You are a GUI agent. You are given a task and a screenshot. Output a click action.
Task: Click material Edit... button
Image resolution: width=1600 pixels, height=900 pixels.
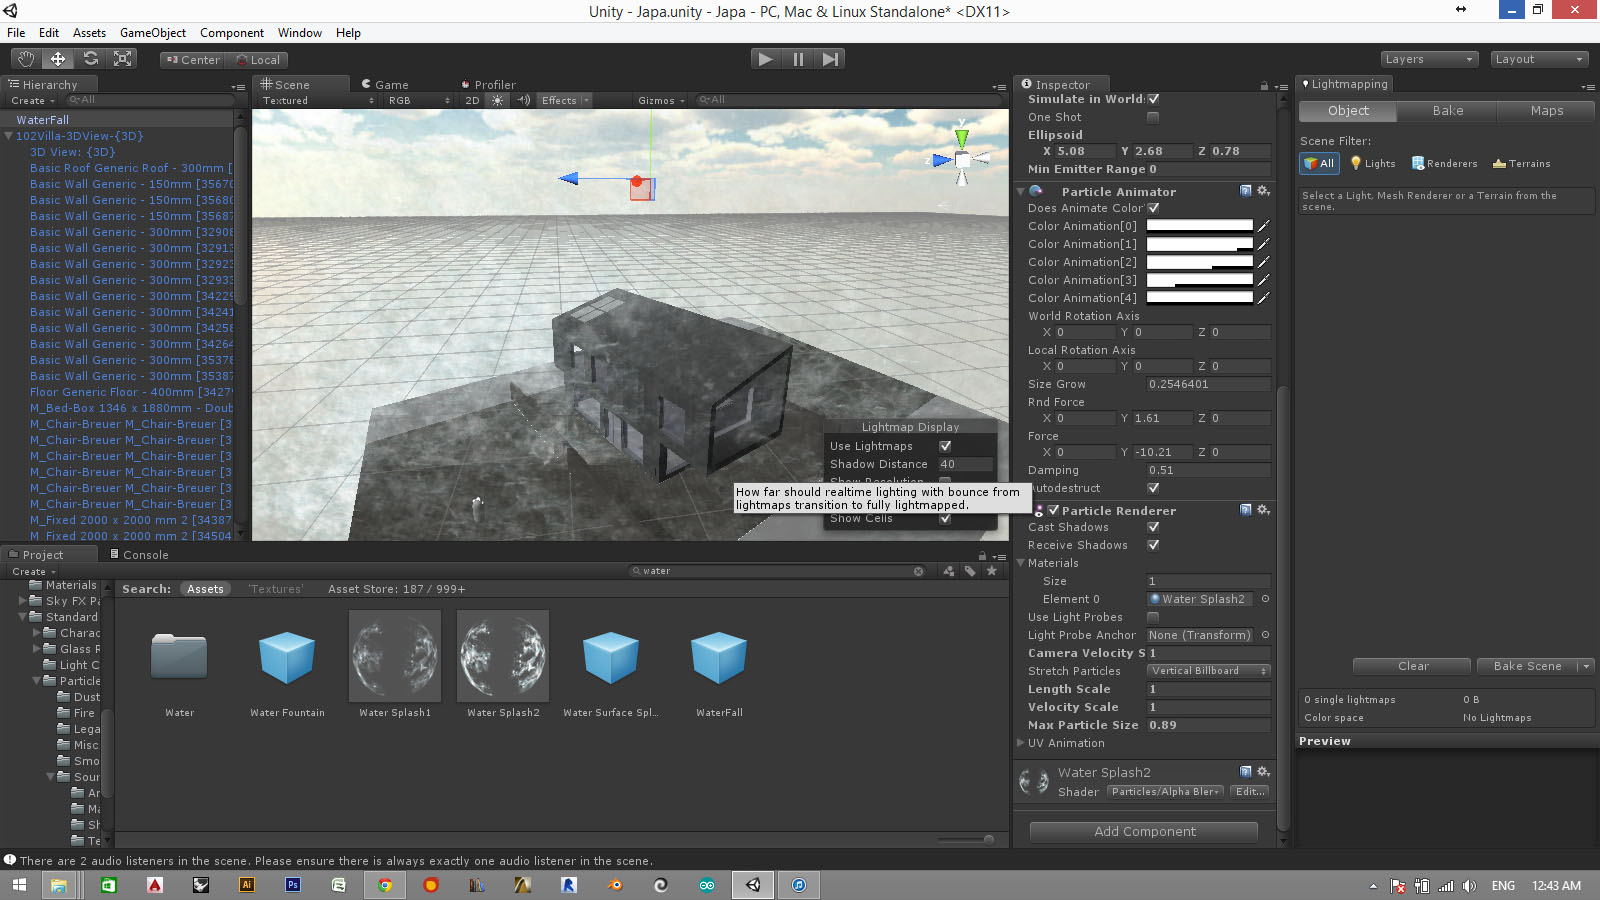[1250, 791]
